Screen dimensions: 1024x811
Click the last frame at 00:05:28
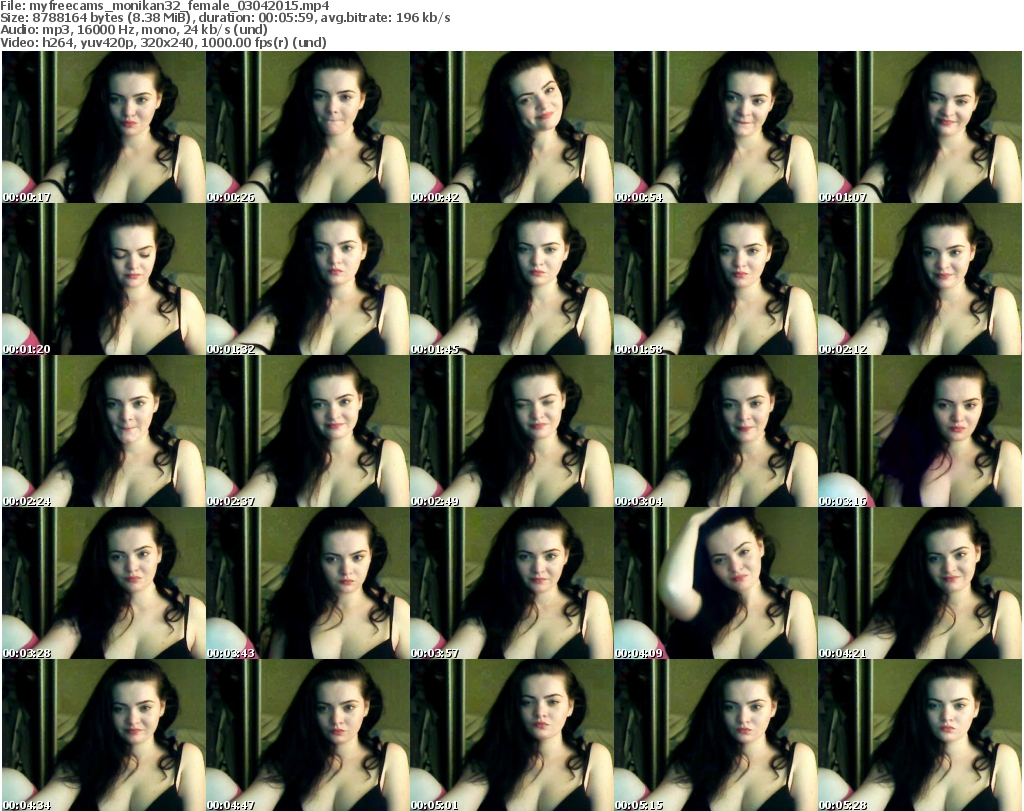(920, 735)
